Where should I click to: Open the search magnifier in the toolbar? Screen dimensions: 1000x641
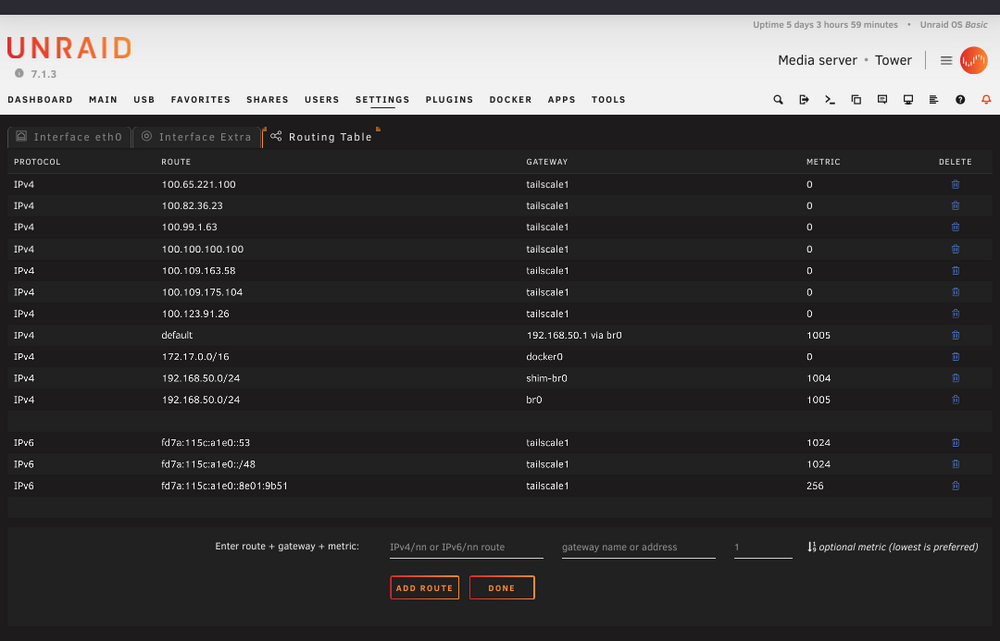[778, 99]
